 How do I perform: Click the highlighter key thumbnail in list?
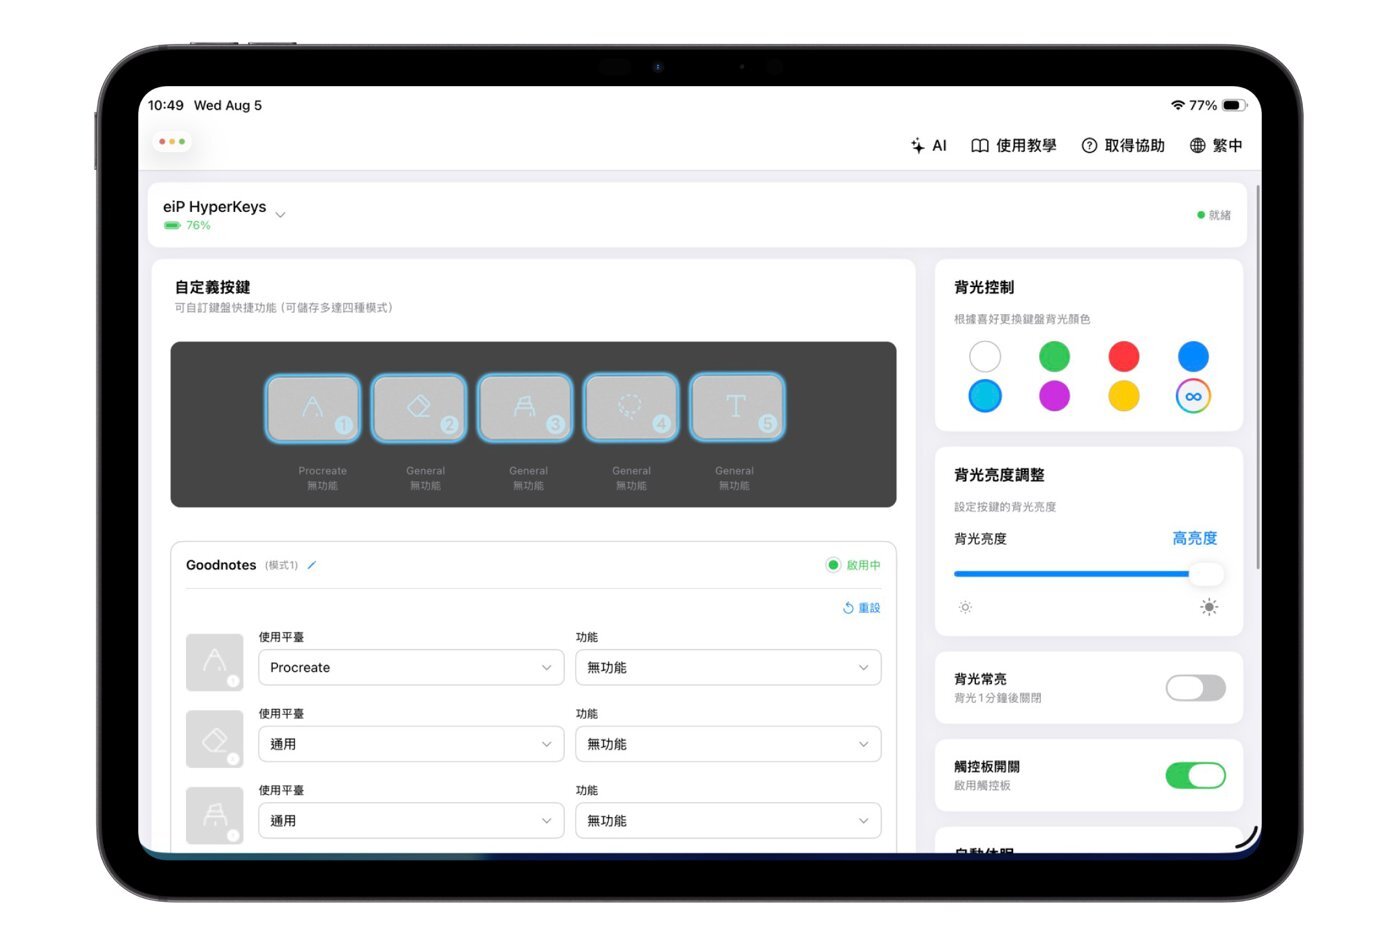(215, 815)
